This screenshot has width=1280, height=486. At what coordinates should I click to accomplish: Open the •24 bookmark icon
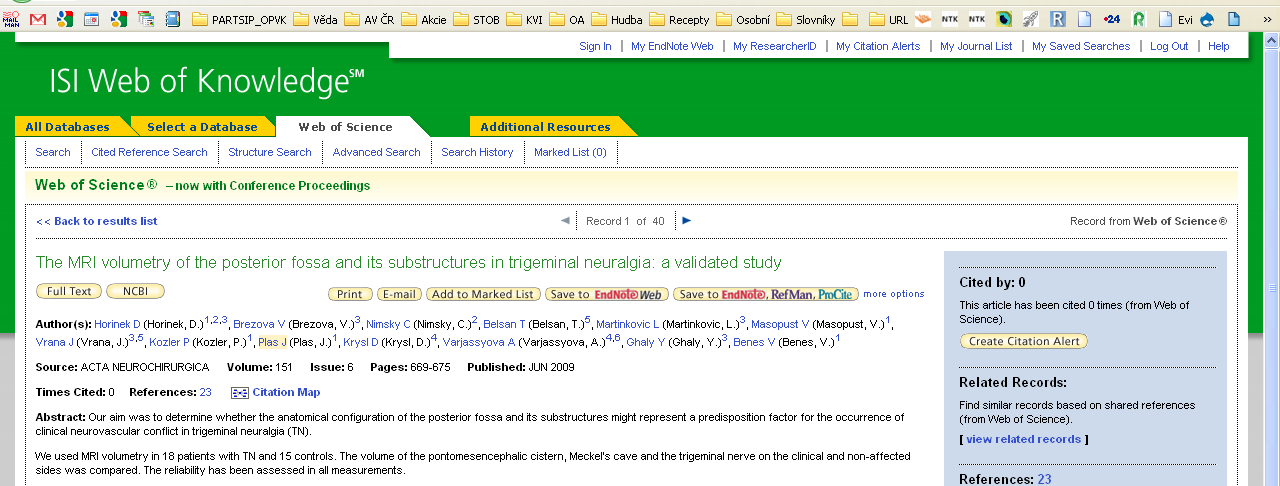click(x=1112, y=18)
